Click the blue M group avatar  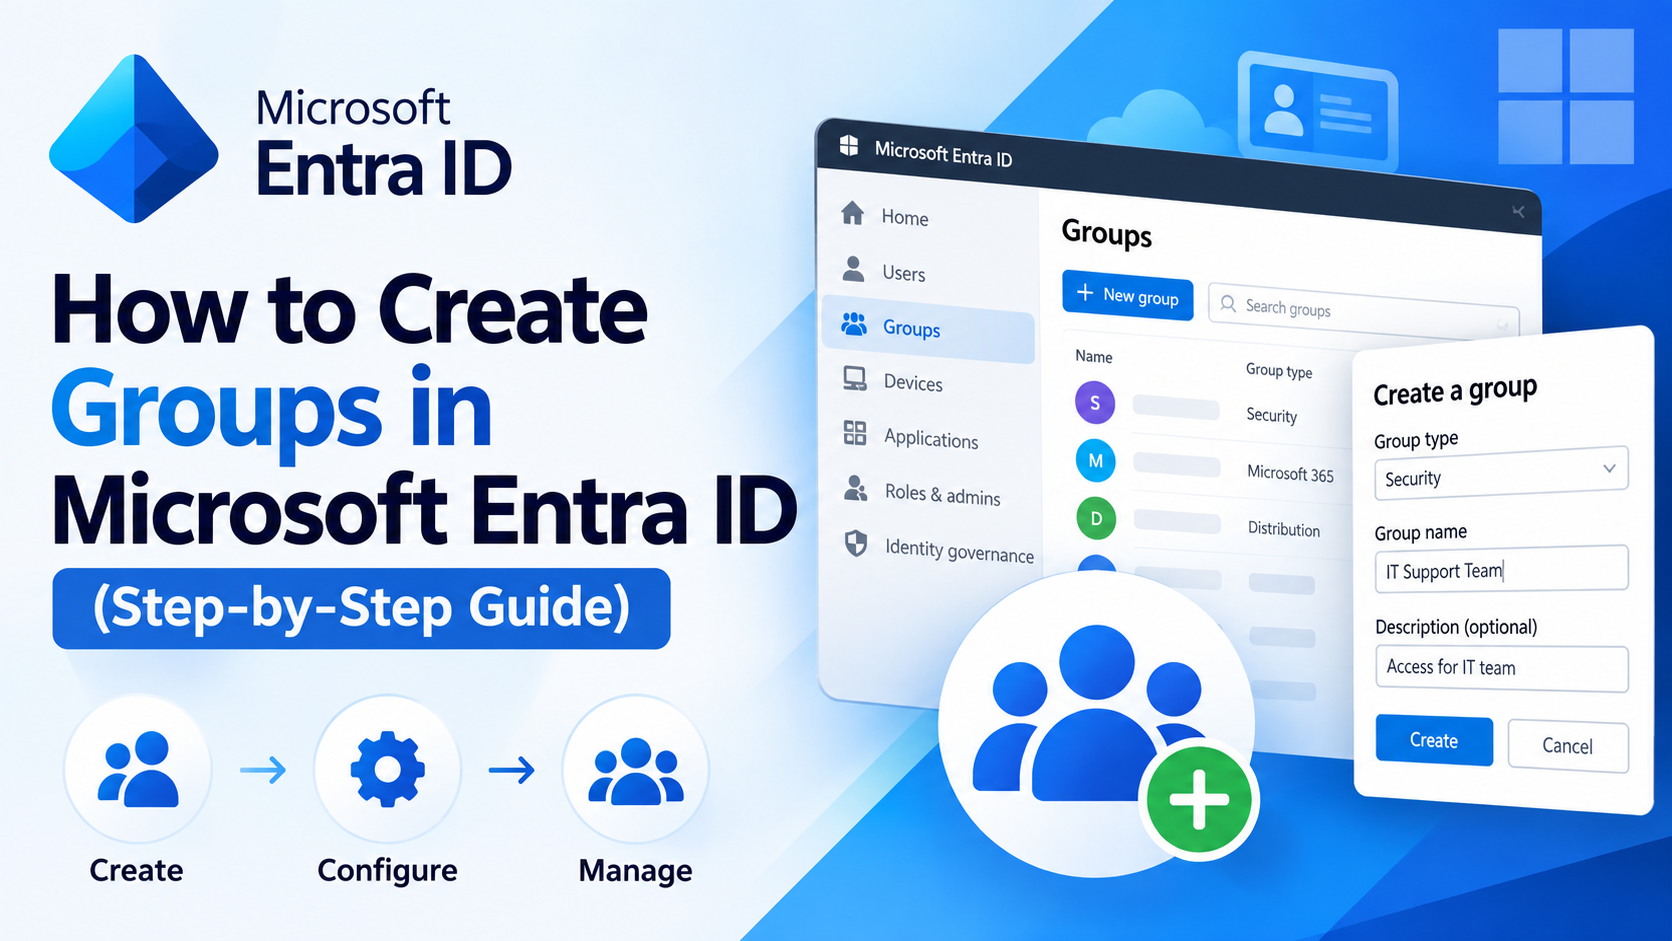[1096, 461]
